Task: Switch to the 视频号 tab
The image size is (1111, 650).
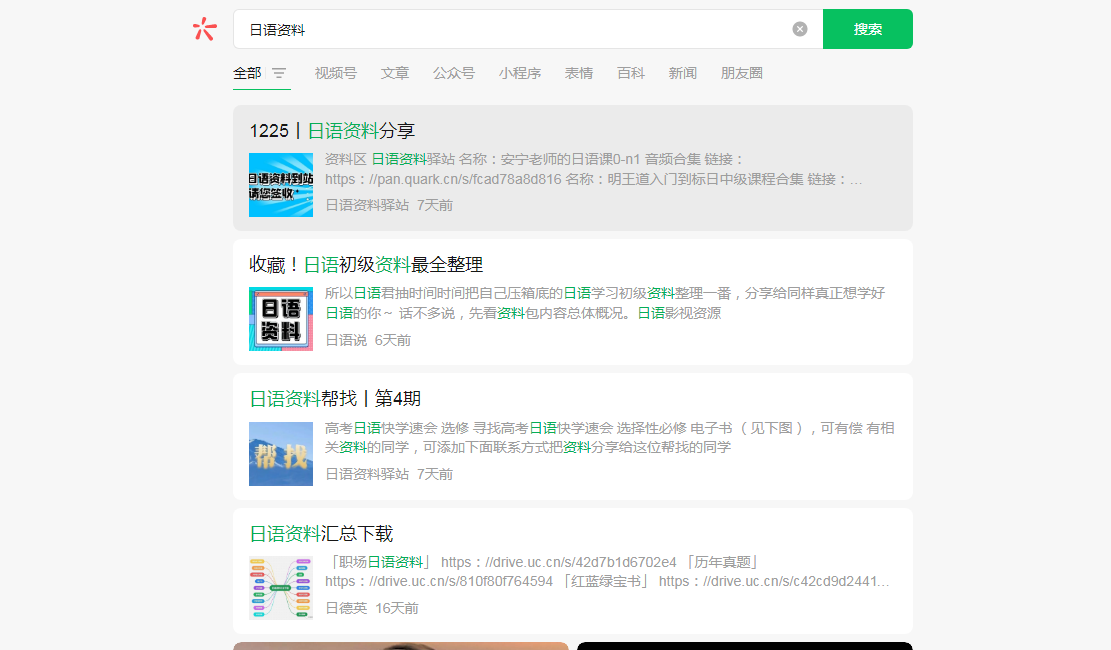Action: [335, 73]
